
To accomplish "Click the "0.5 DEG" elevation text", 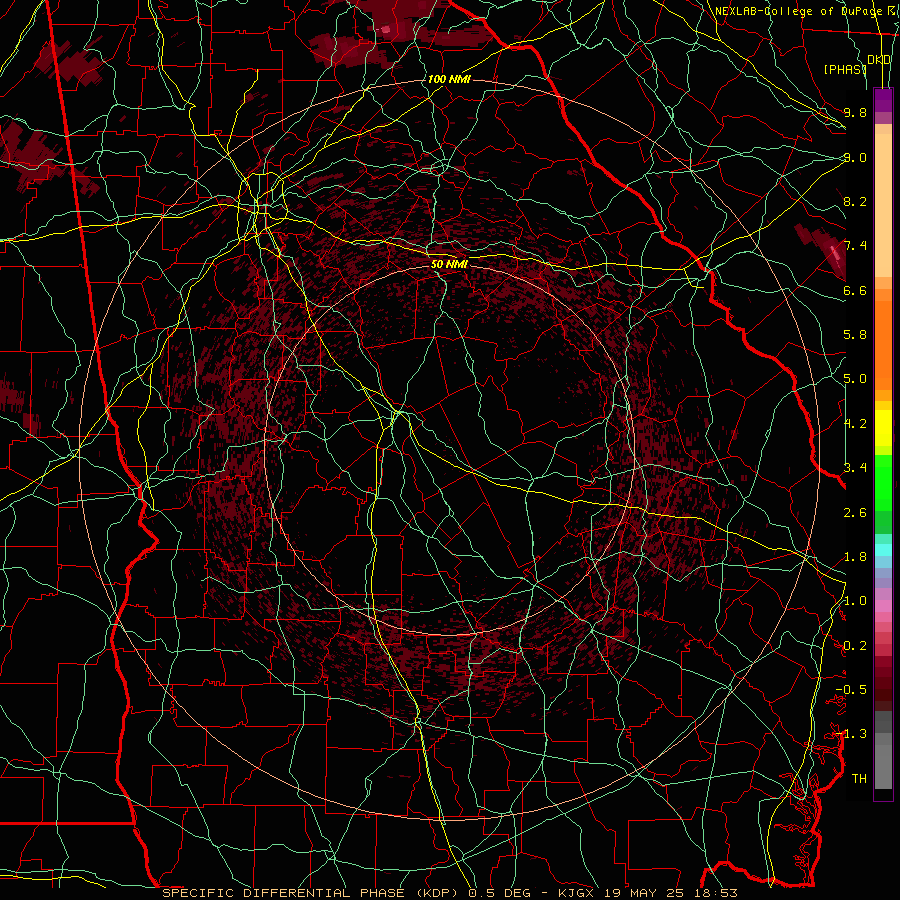I will pos(497,893).
